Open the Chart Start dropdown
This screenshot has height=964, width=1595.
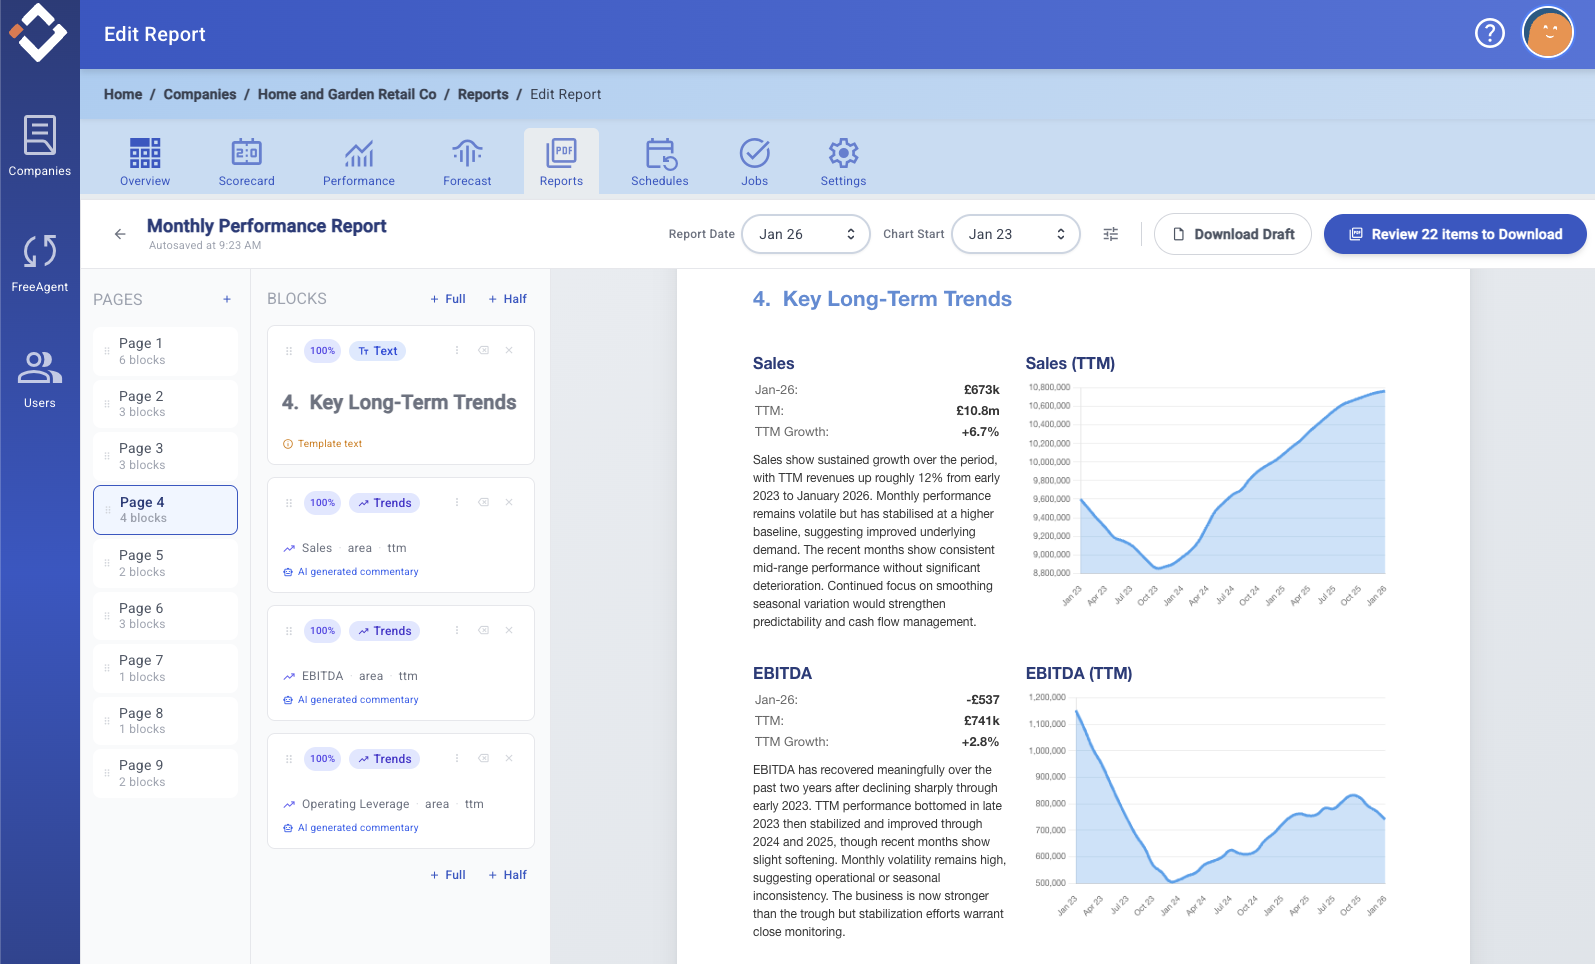point(1016,234)
